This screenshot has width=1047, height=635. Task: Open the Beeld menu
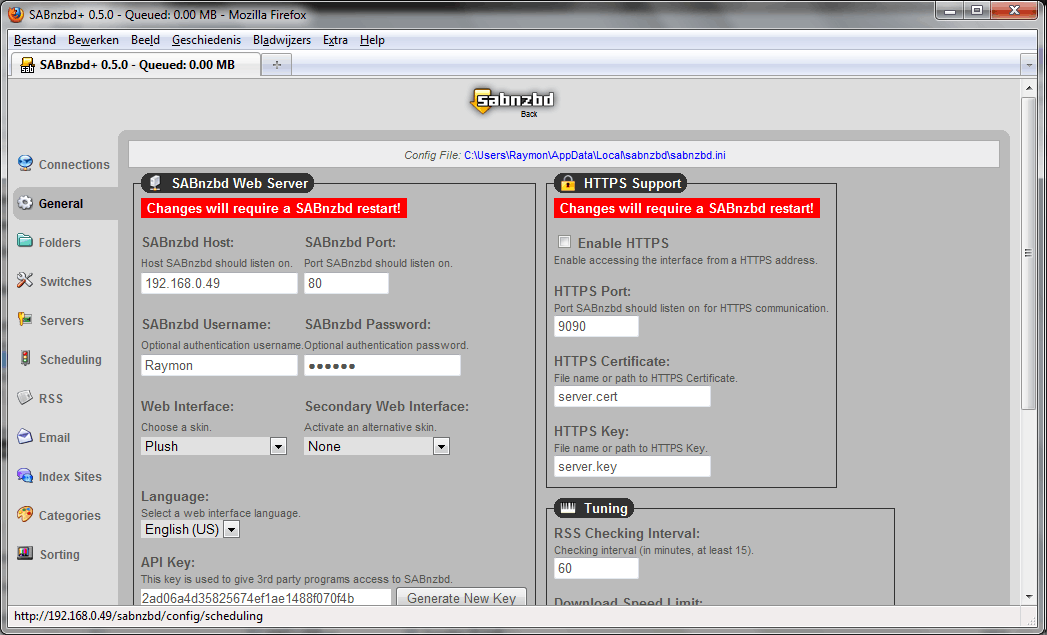(x=145, y=40)
